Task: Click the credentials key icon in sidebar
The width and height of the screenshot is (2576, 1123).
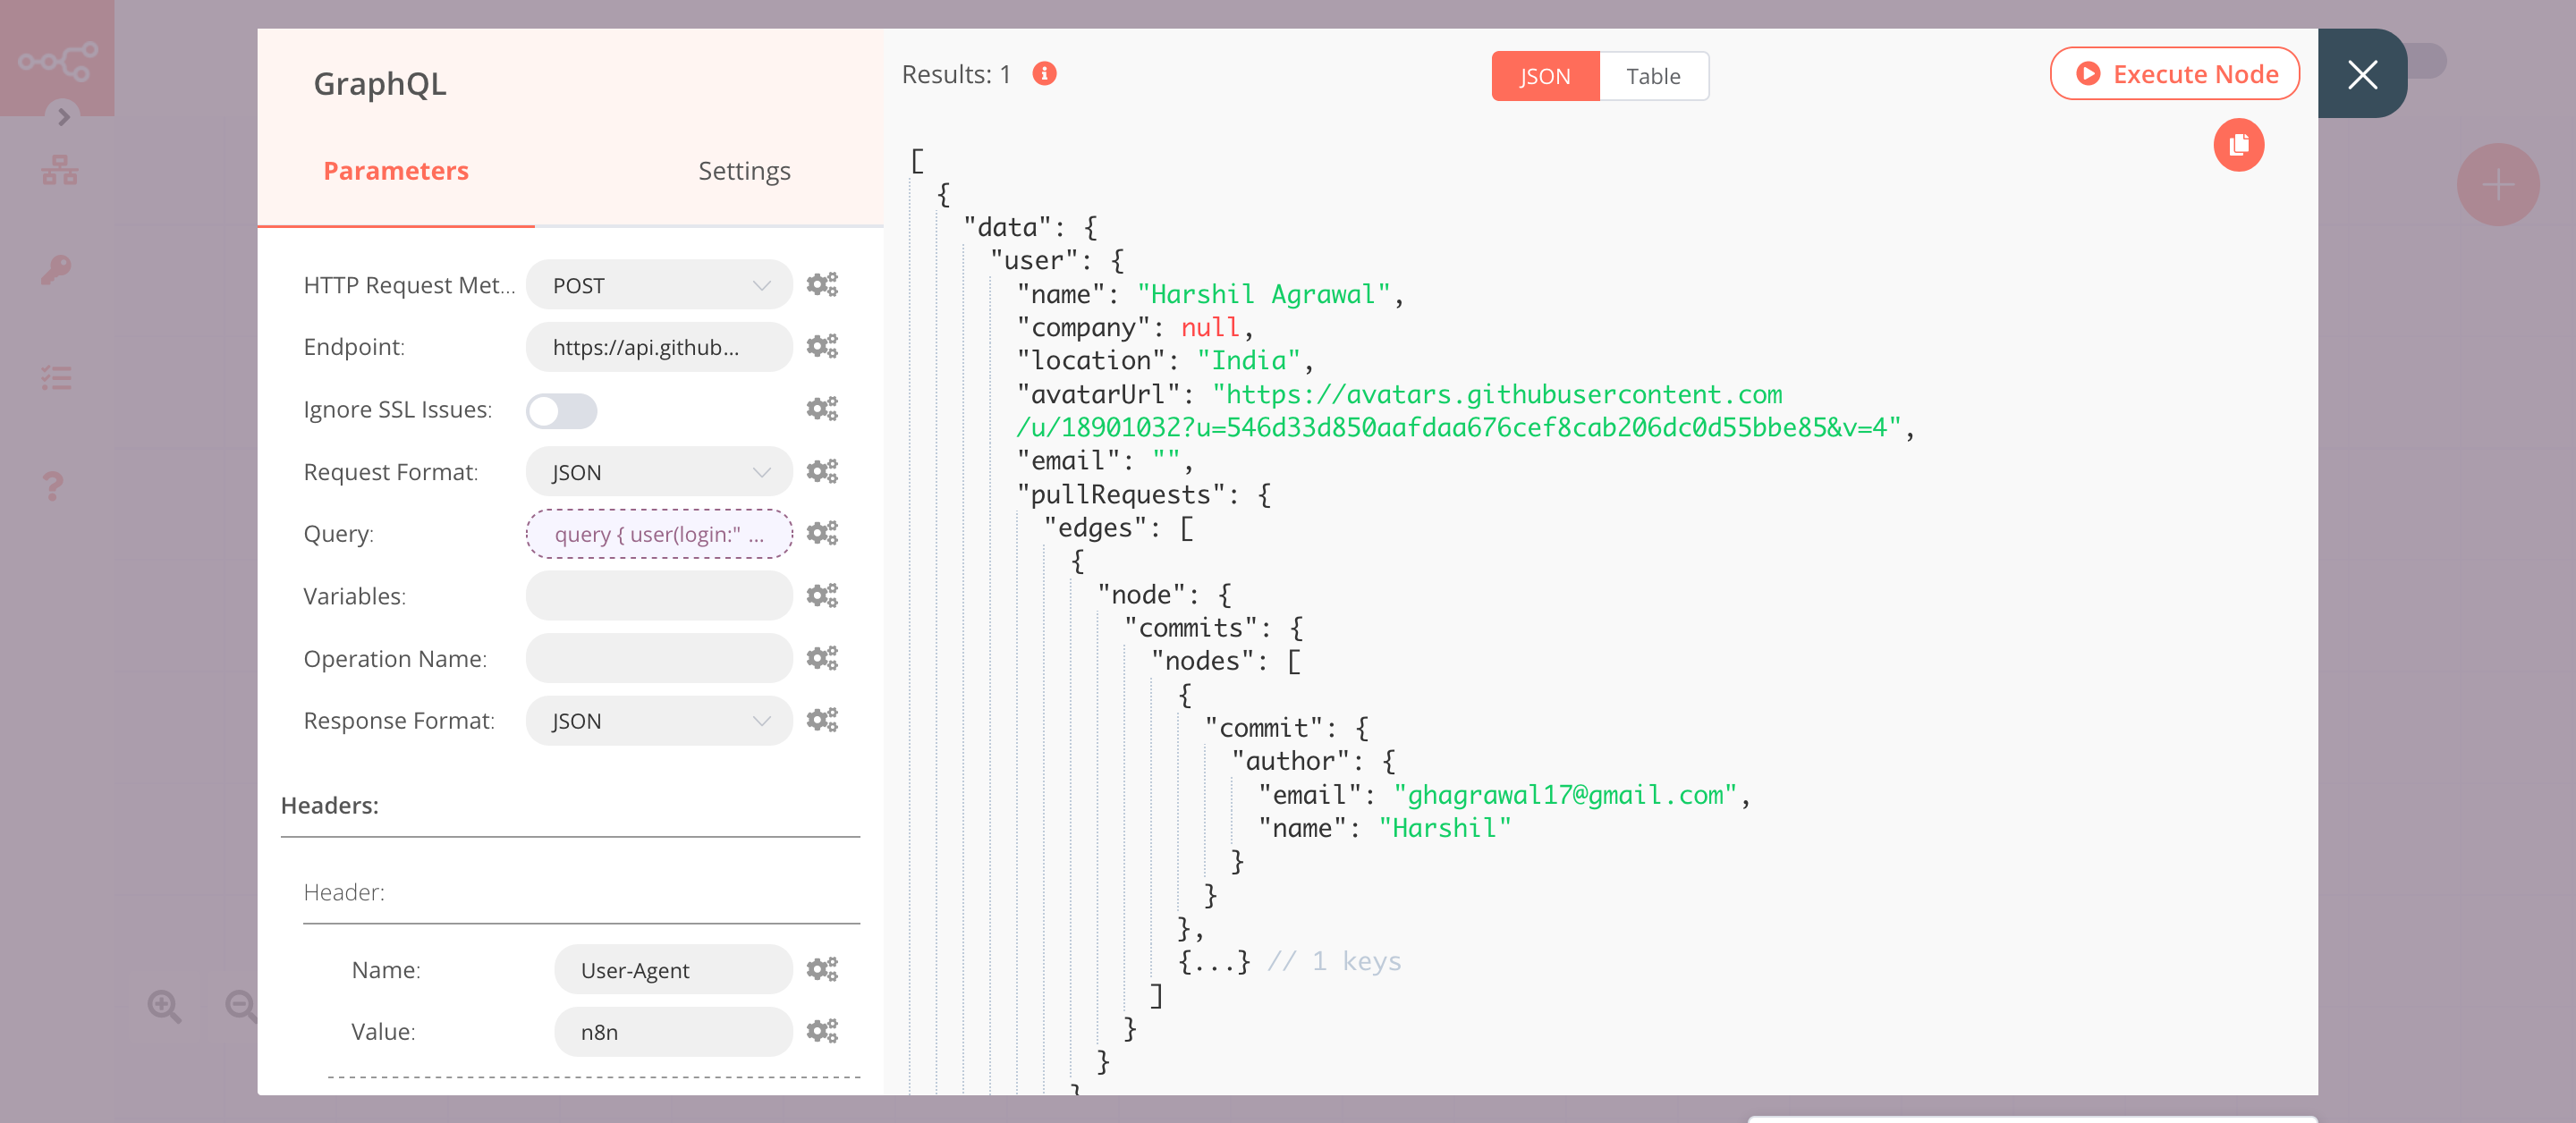Action: (56, 269)
